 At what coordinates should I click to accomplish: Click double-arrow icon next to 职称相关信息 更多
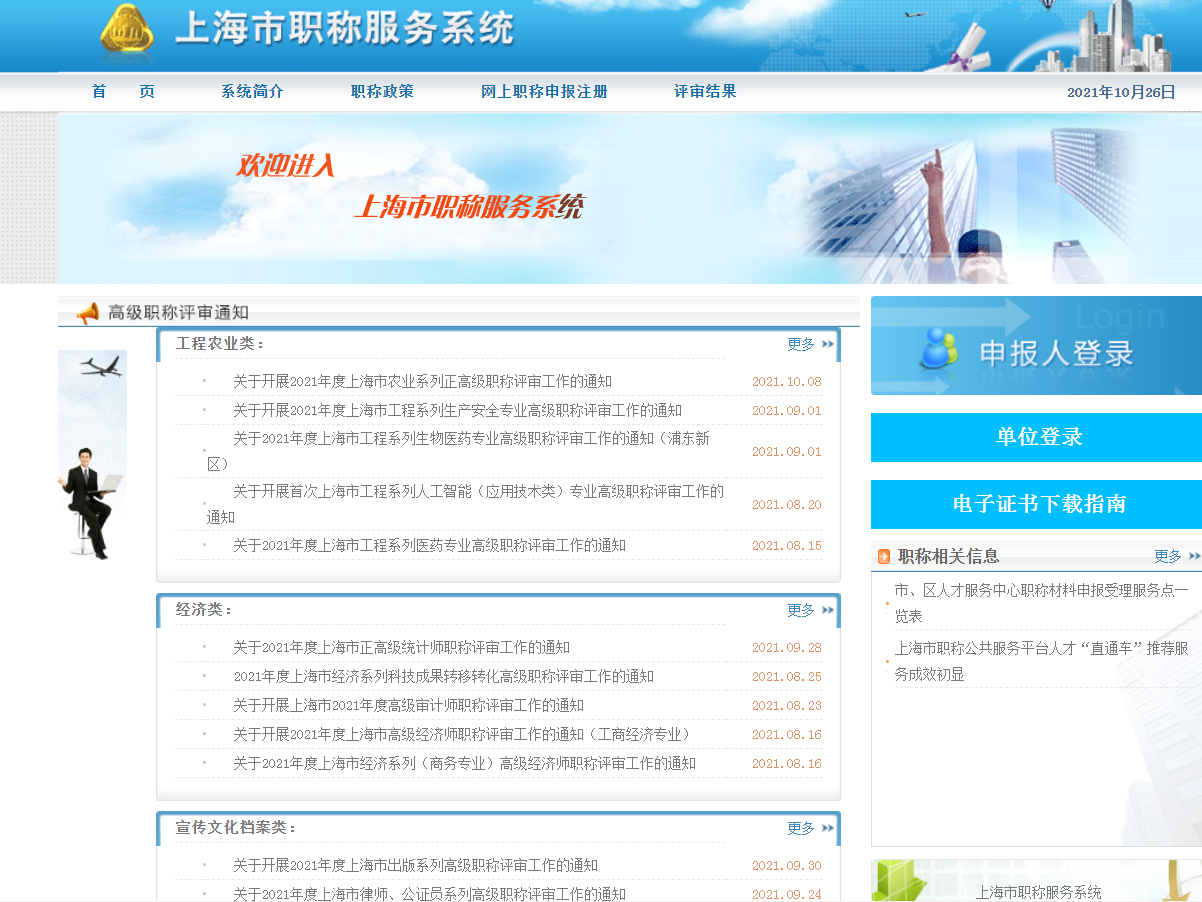pos(1193,557)
